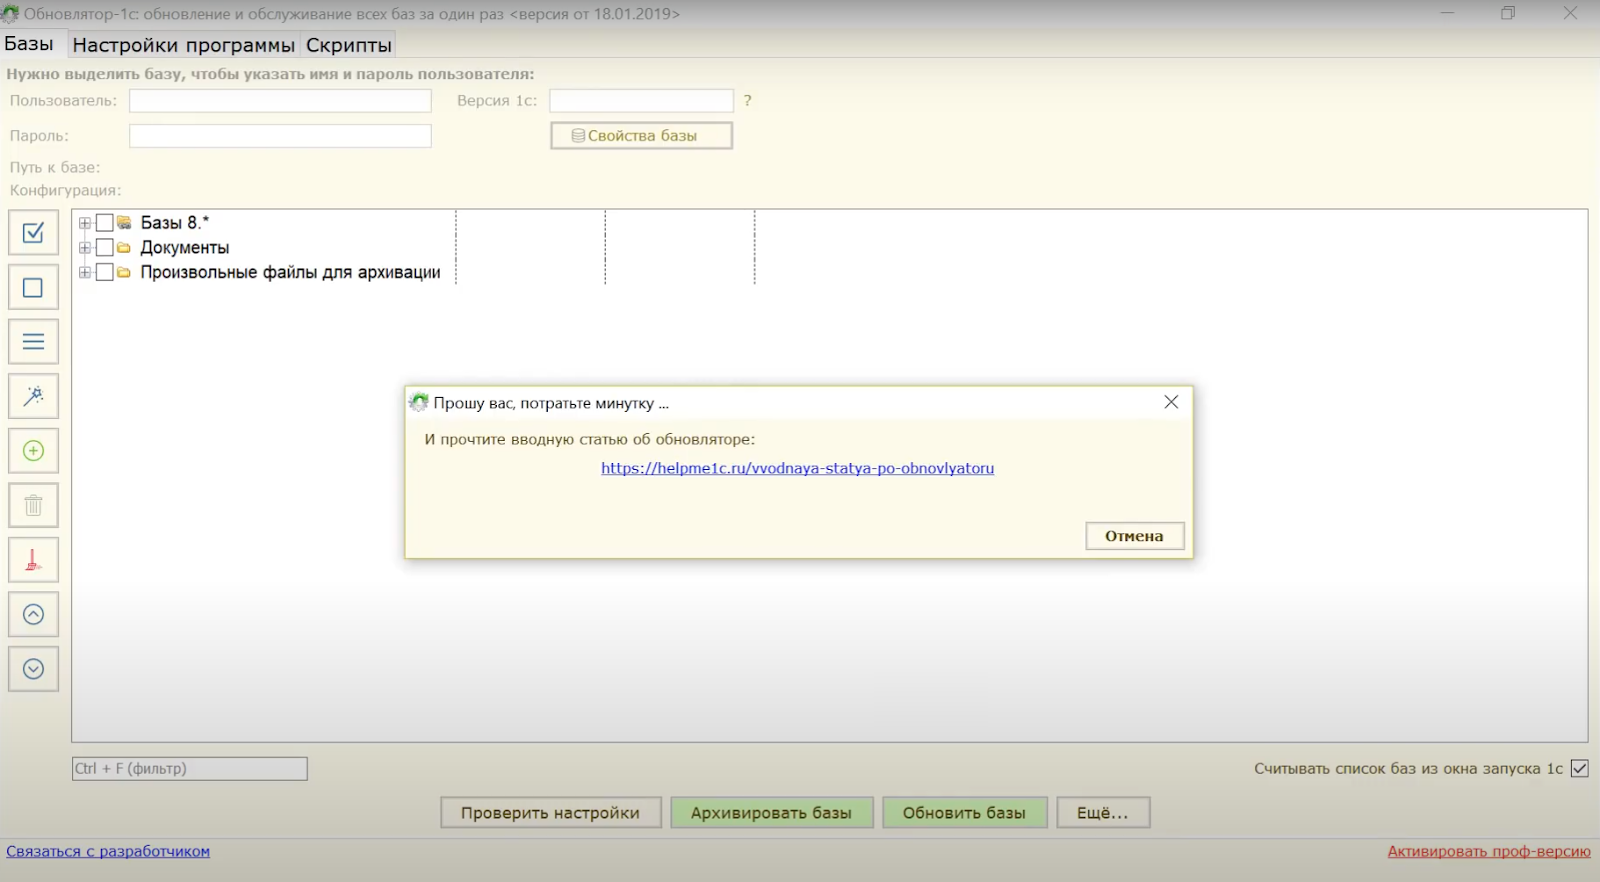Tick the checkbox for Базы 8.*
Viewport: 1600px width, 882px height.
[x=104, y=223]
